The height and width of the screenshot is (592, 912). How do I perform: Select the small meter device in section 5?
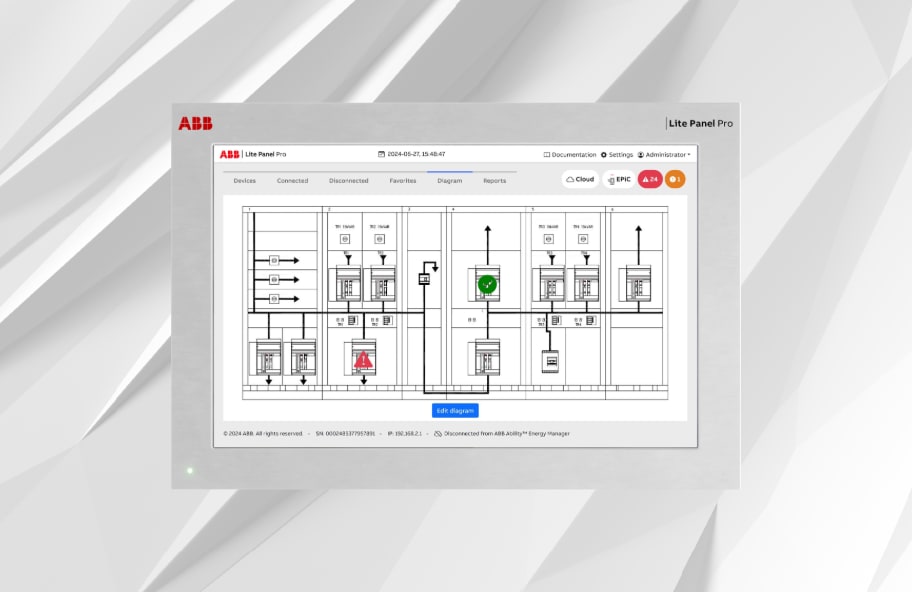(x=550, y=360)
